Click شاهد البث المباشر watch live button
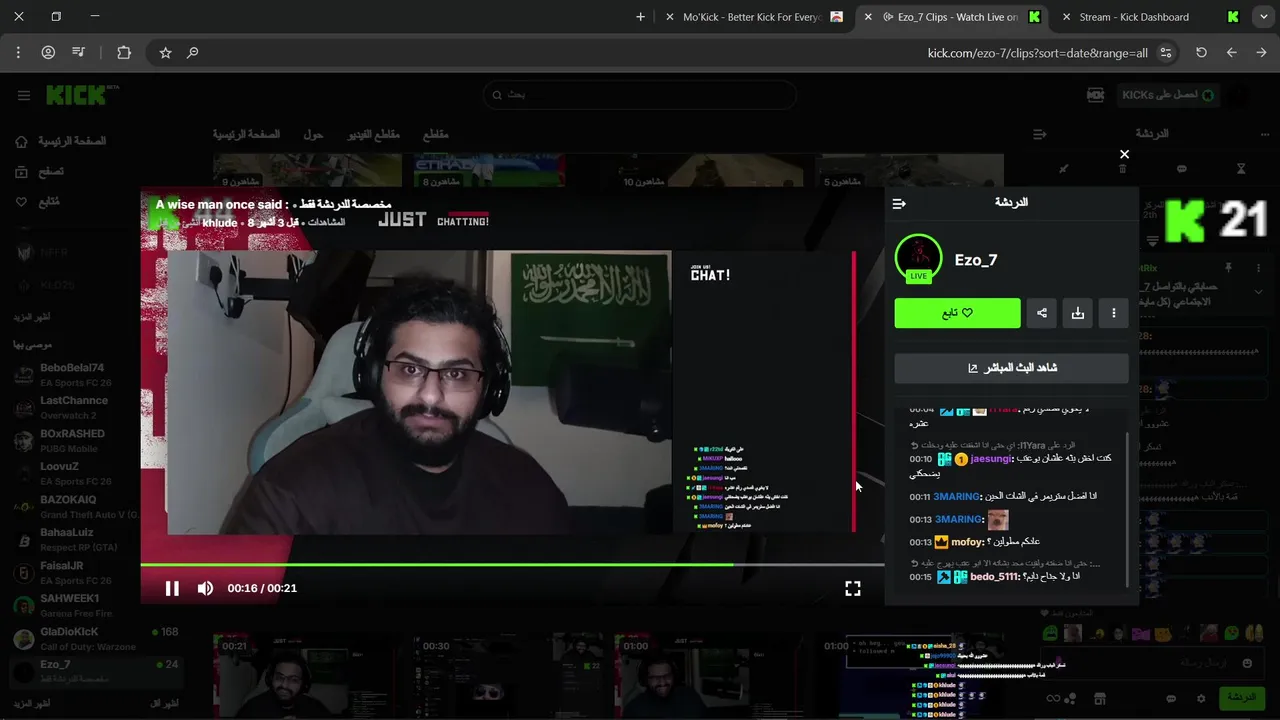Viewport: 1280px width, 720px height. pos(1012,368)
